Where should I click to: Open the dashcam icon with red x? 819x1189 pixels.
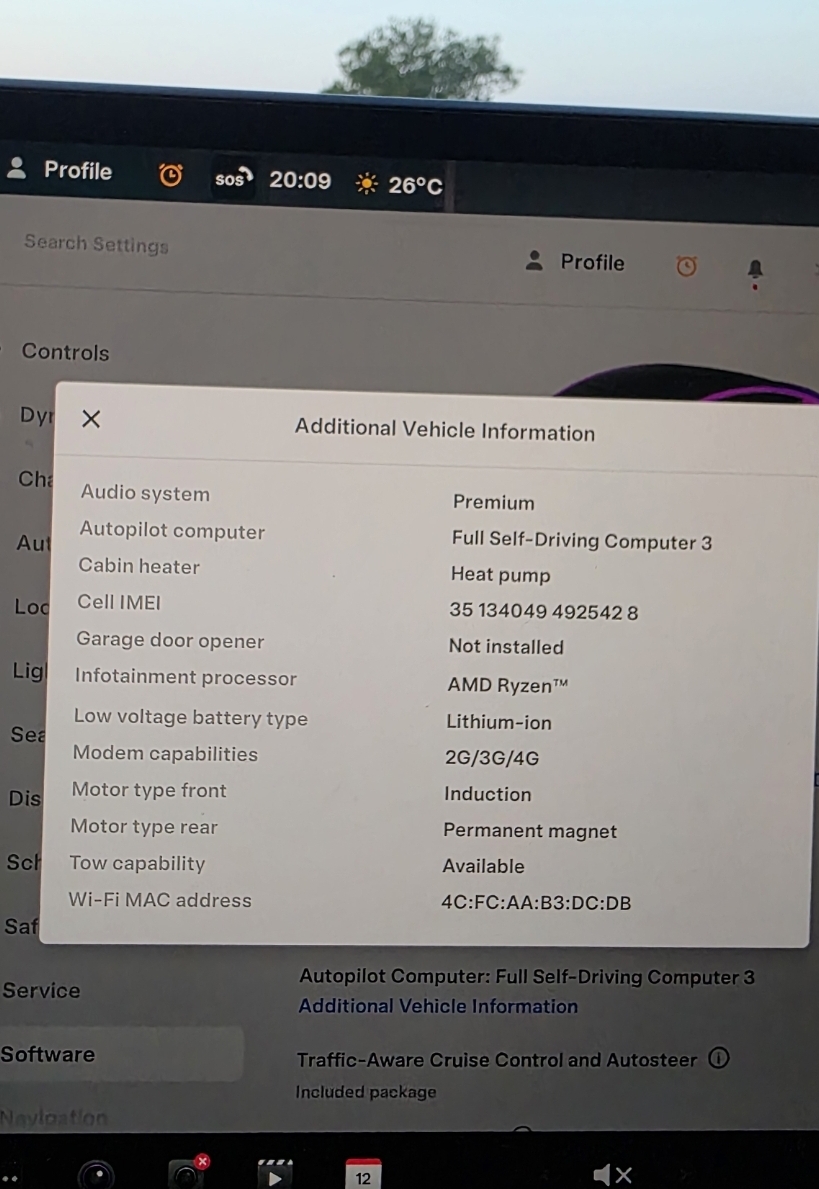187,1173
